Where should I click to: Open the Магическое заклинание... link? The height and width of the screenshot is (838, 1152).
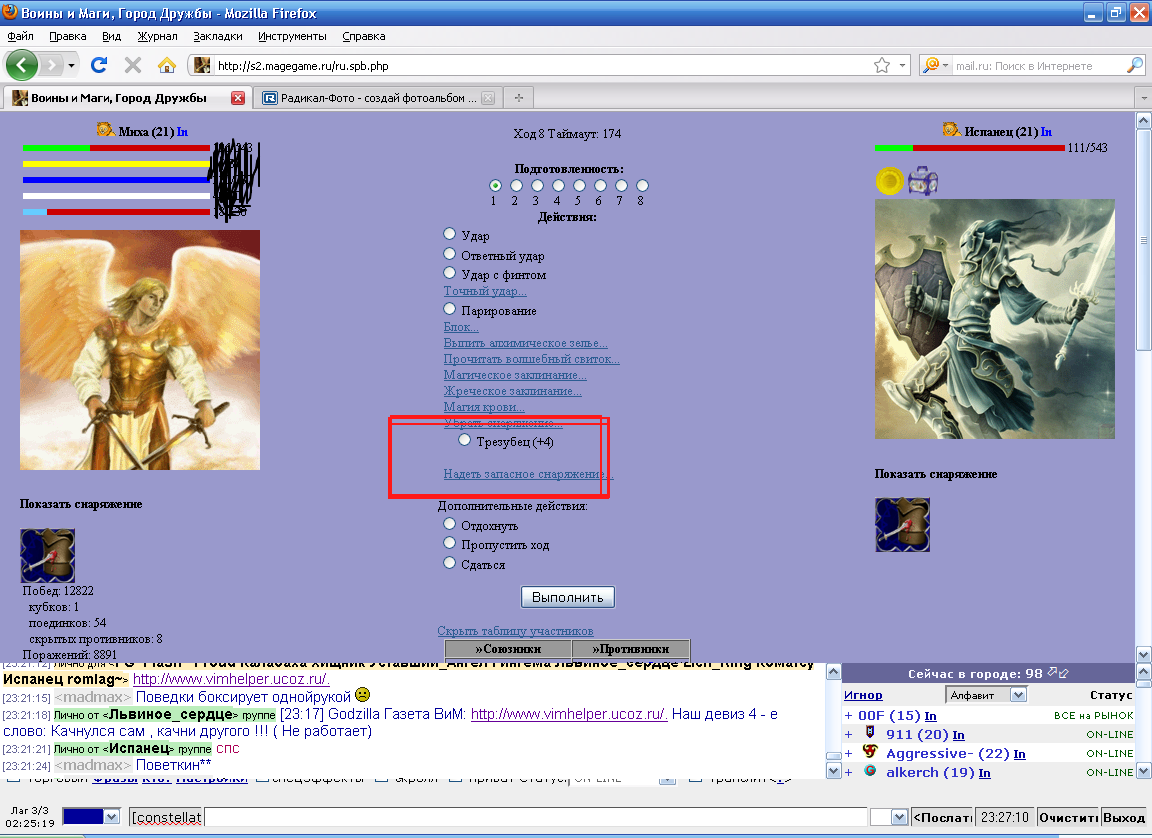[x=515, y=375]
